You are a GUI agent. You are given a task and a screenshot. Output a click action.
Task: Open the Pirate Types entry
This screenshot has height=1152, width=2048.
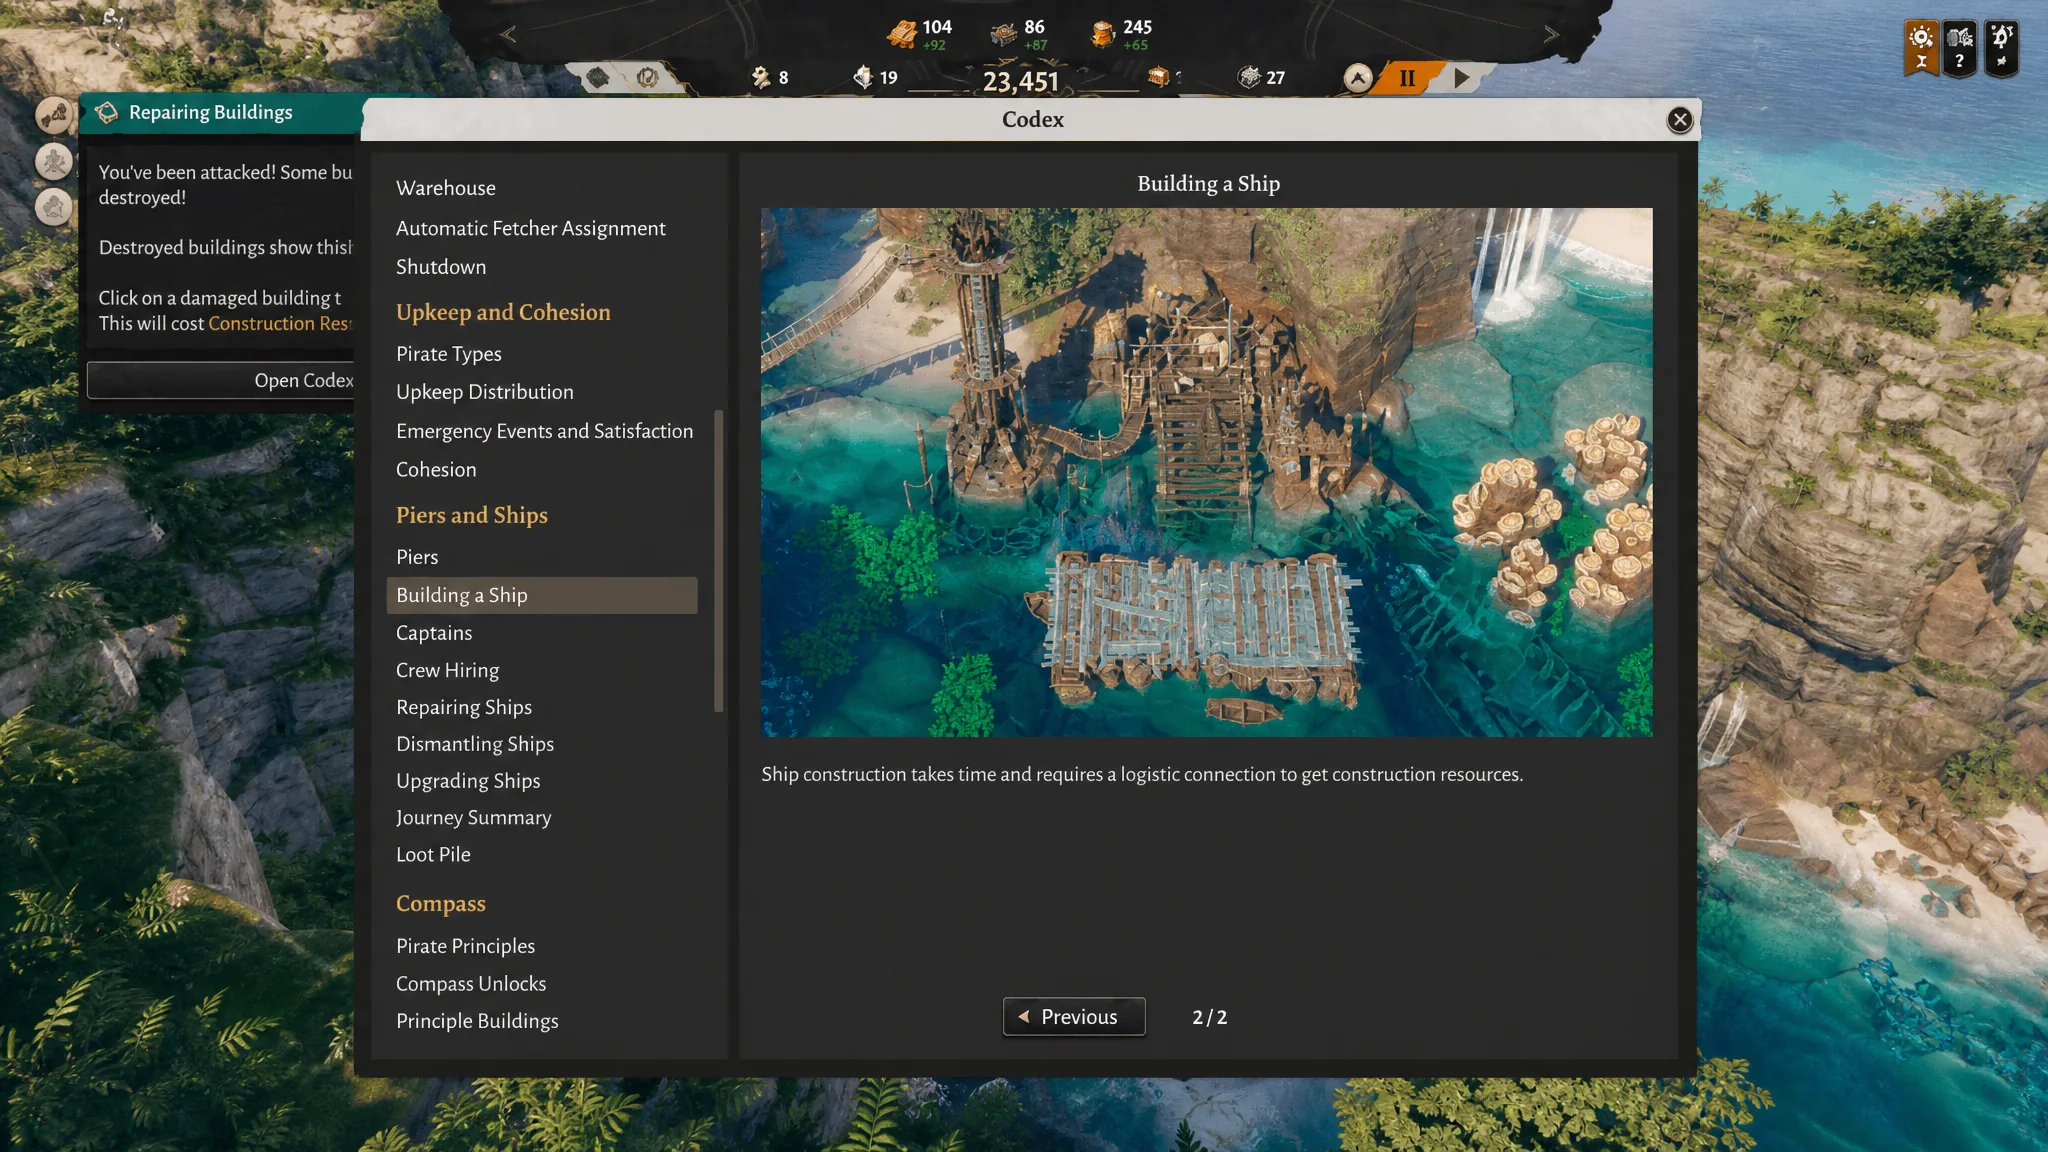pyautogui.click(x=449, y=354)
